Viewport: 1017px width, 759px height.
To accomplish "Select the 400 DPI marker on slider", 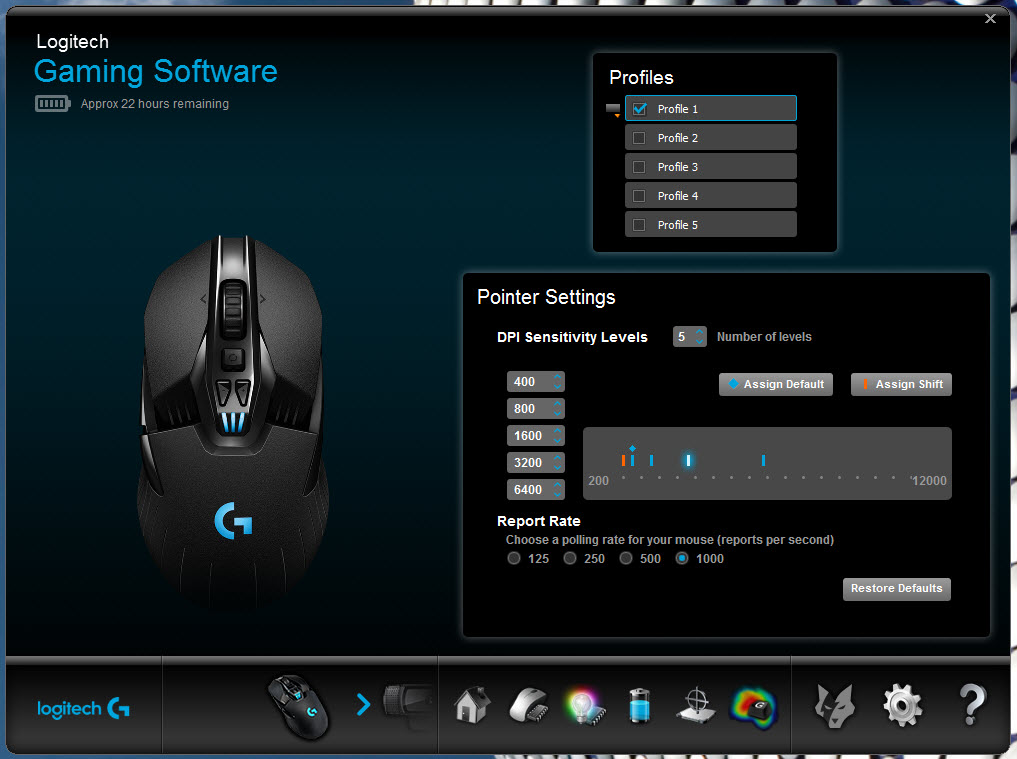I will click(x=623, y=461).
